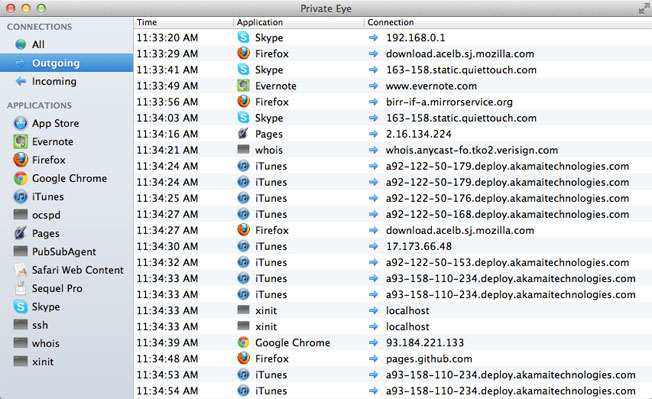Click the Private Eye window title
The height and width of the screenshot is (399, 652).
326,8
